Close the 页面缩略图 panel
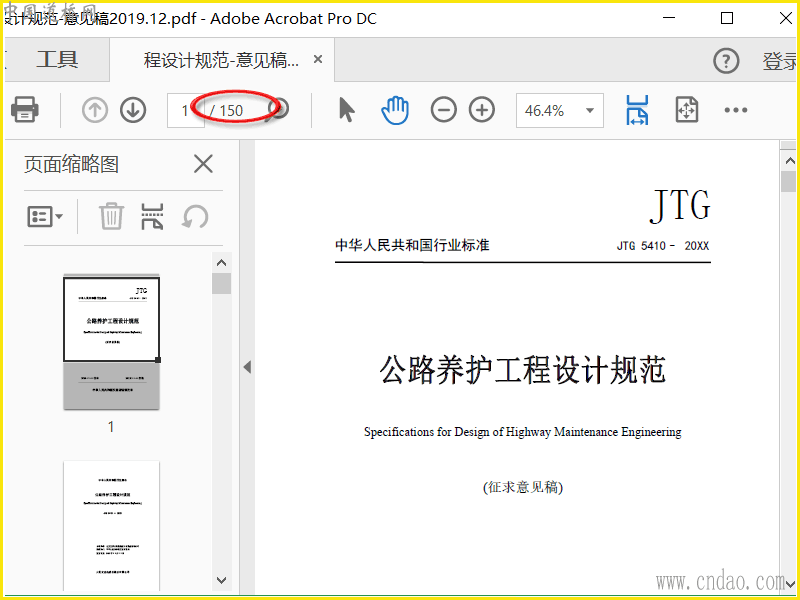 click(203, 164)
